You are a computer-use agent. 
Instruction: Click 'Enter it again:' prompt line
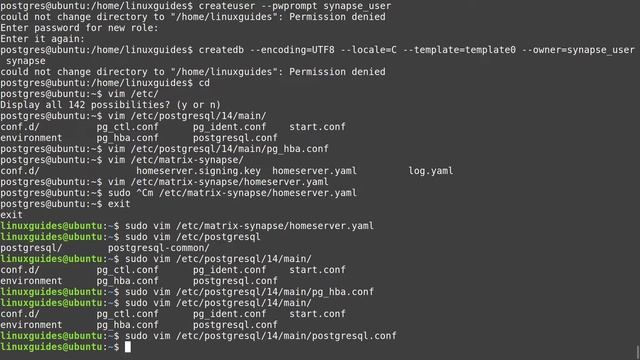click(x=42, y=39)
